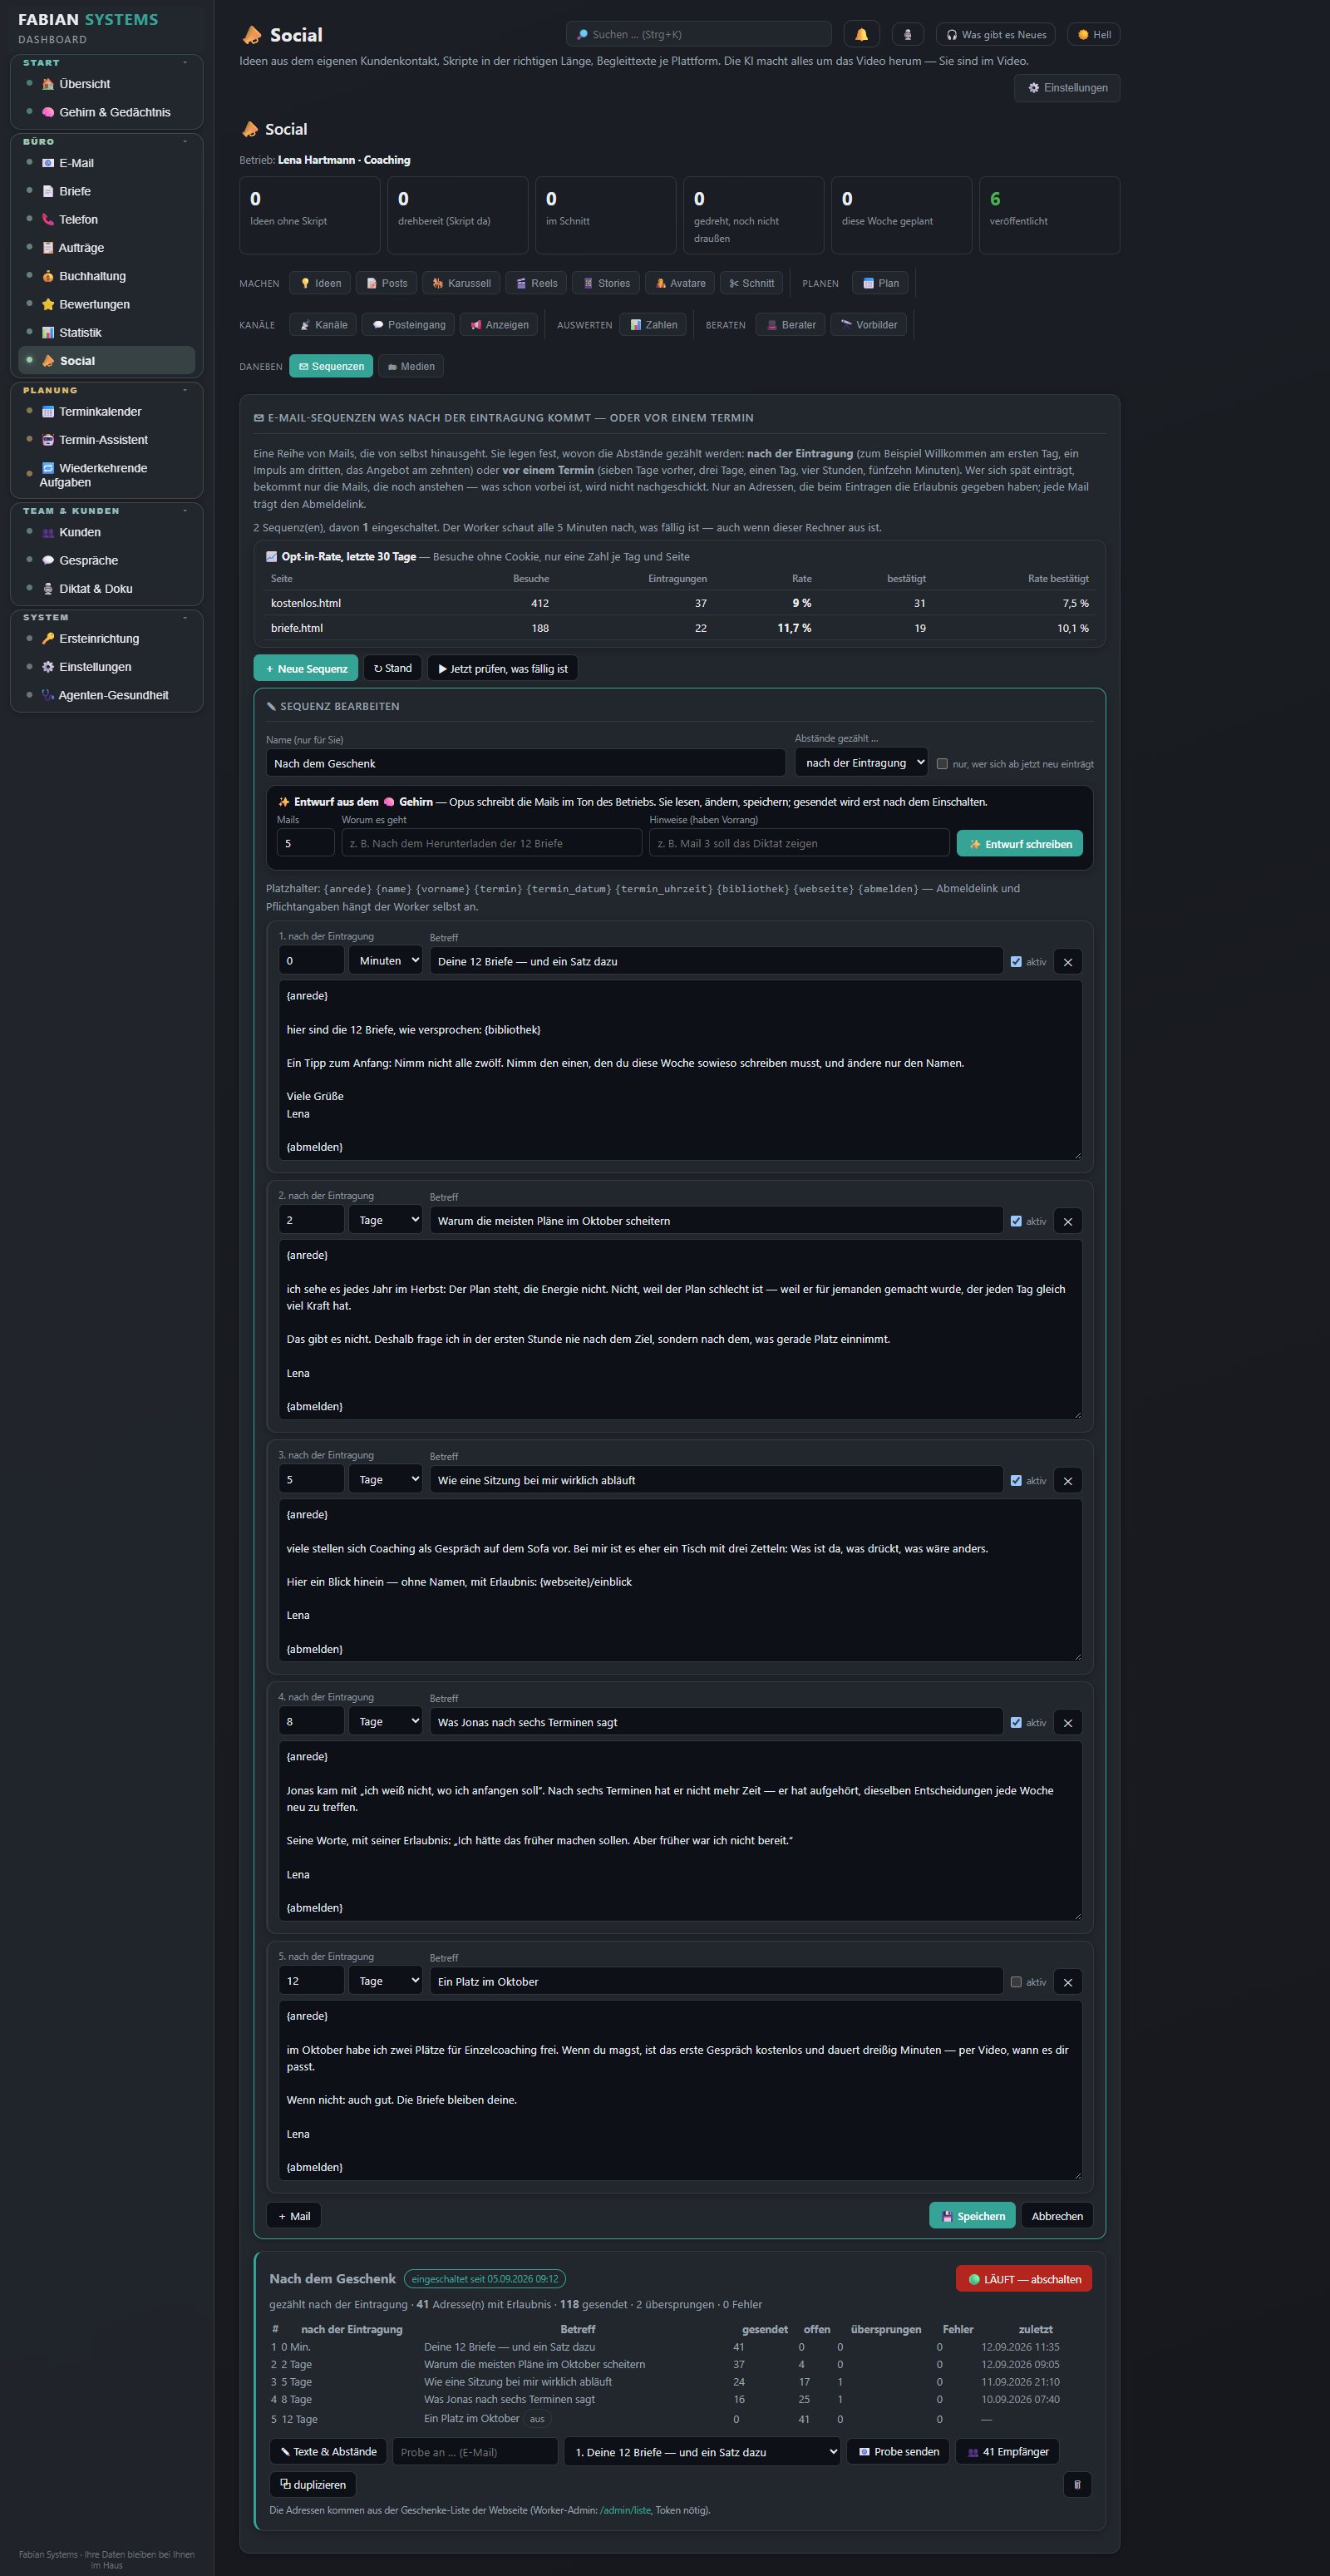
Task: Focus the 'Suchen … (Strg+K)' search field
Action: click(698, 34)
